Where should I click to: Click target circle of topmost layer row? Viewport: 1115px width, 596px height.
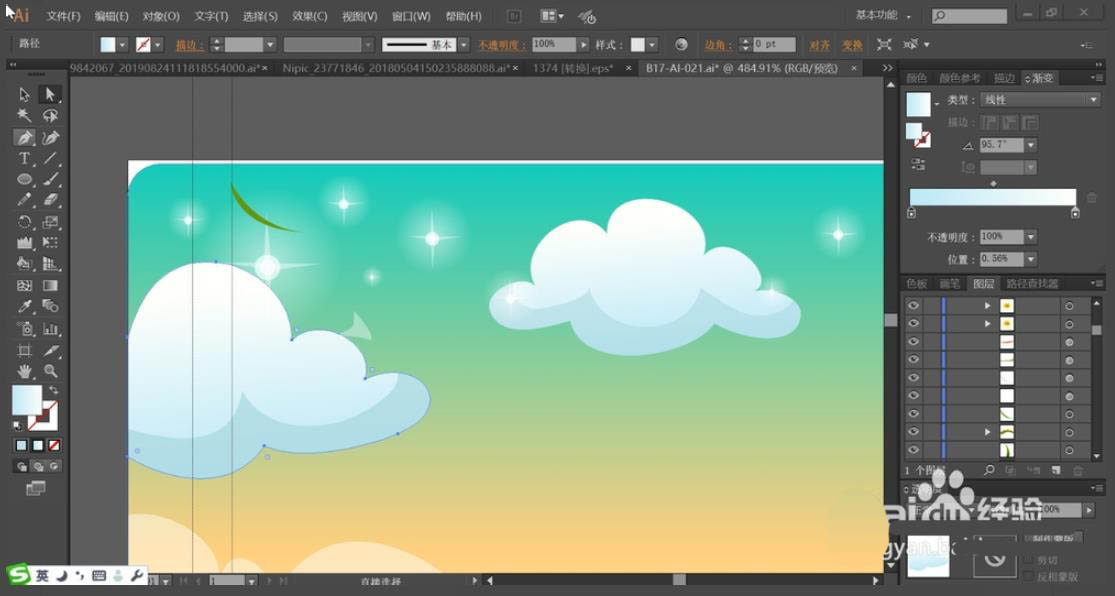pos(1069,306)
